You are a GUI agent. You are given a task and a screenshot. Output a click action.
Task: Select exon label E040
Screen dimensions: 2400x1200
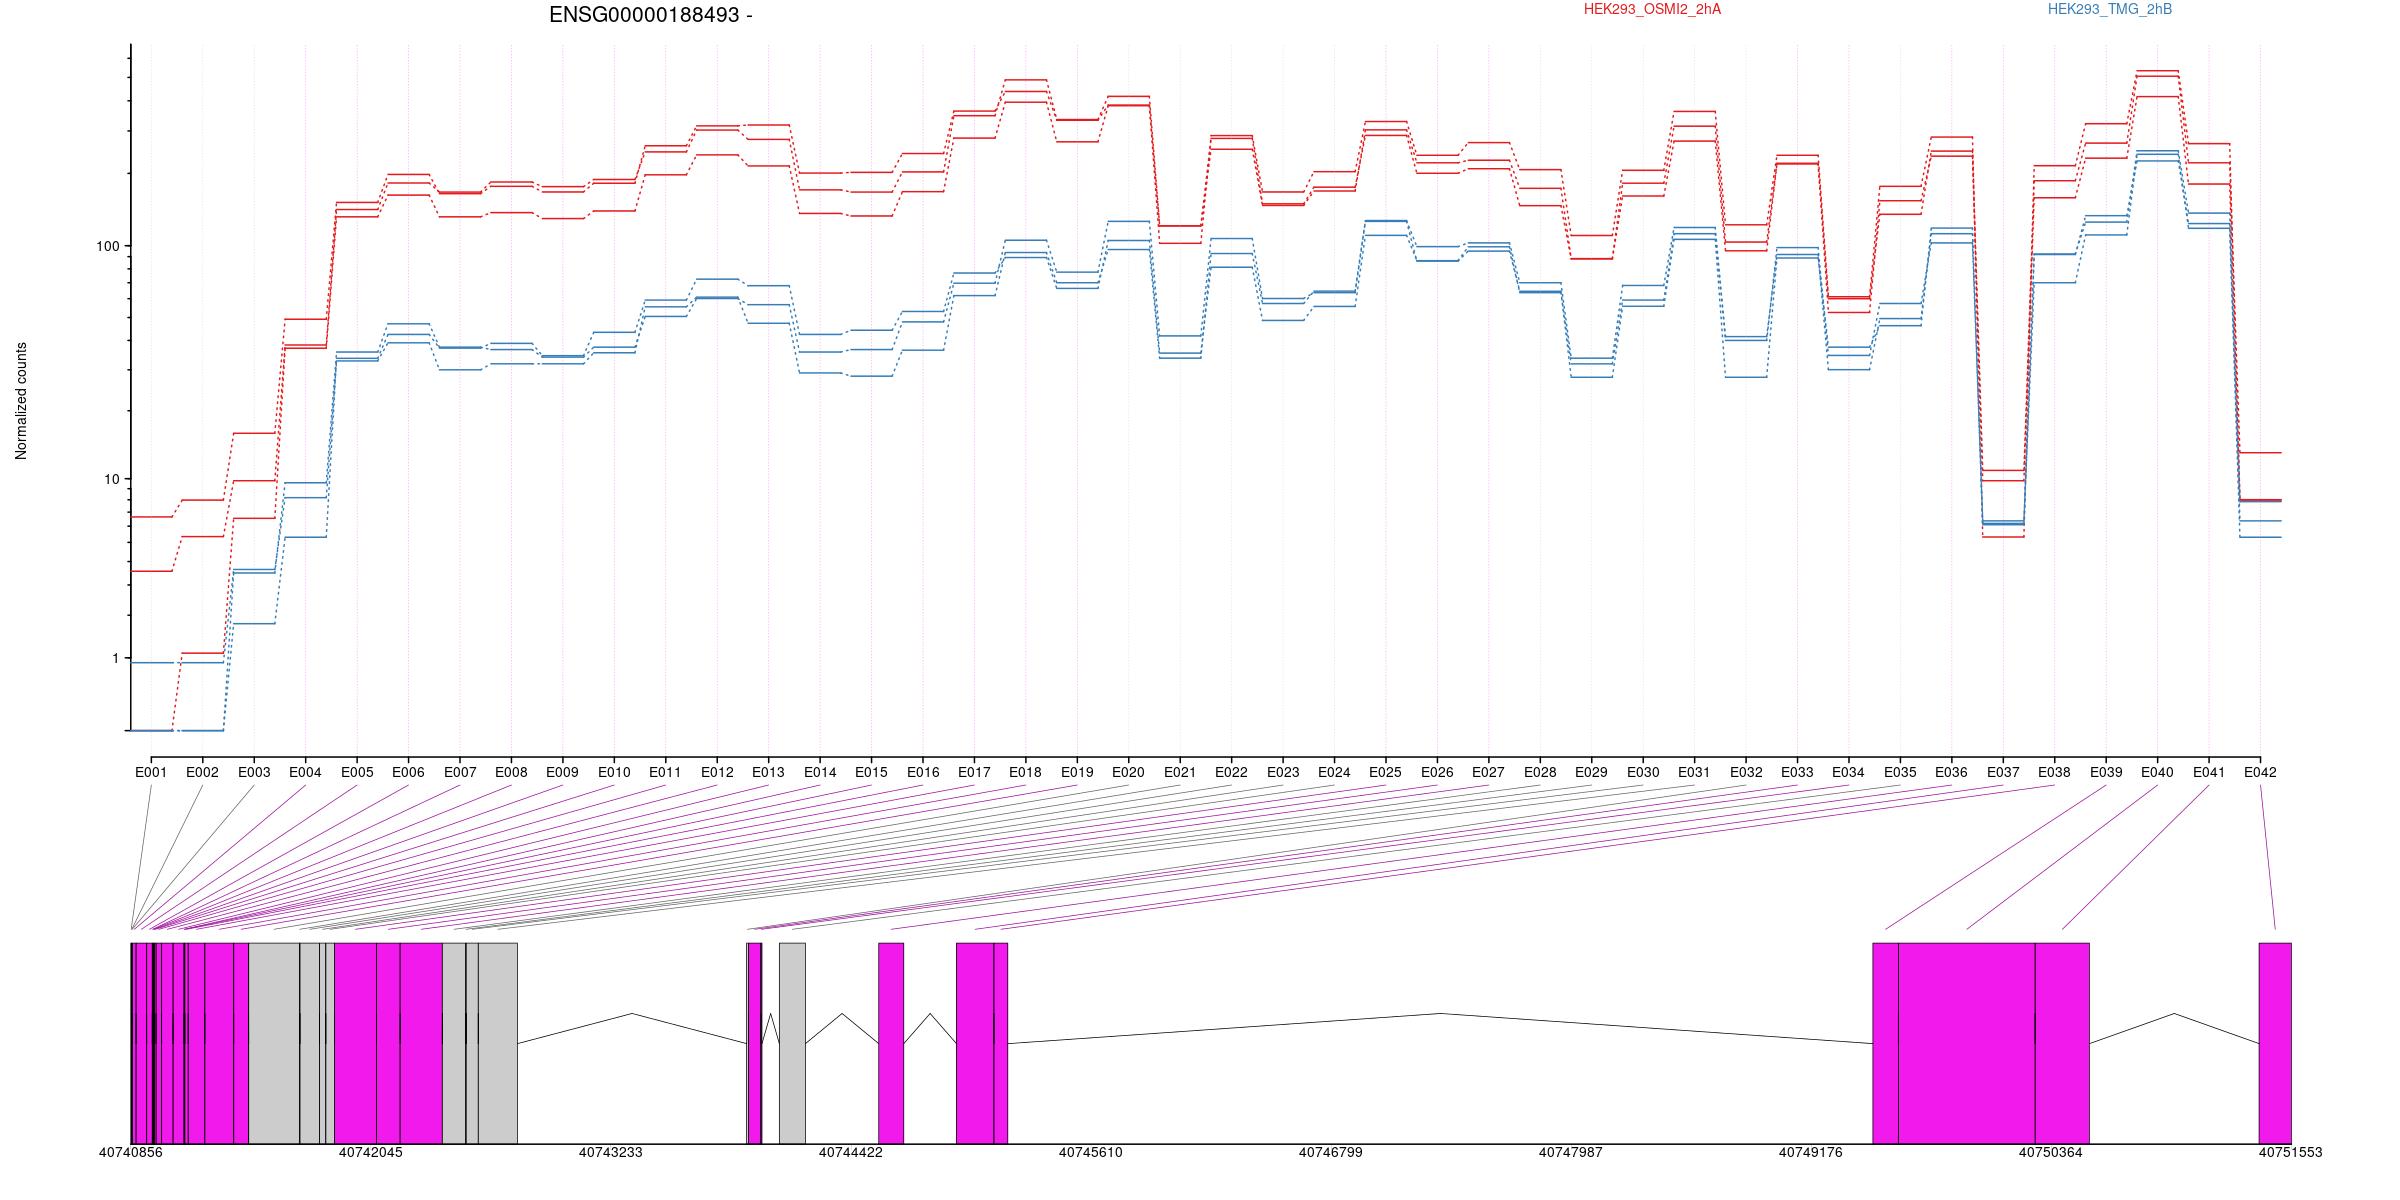point(2157,772)
